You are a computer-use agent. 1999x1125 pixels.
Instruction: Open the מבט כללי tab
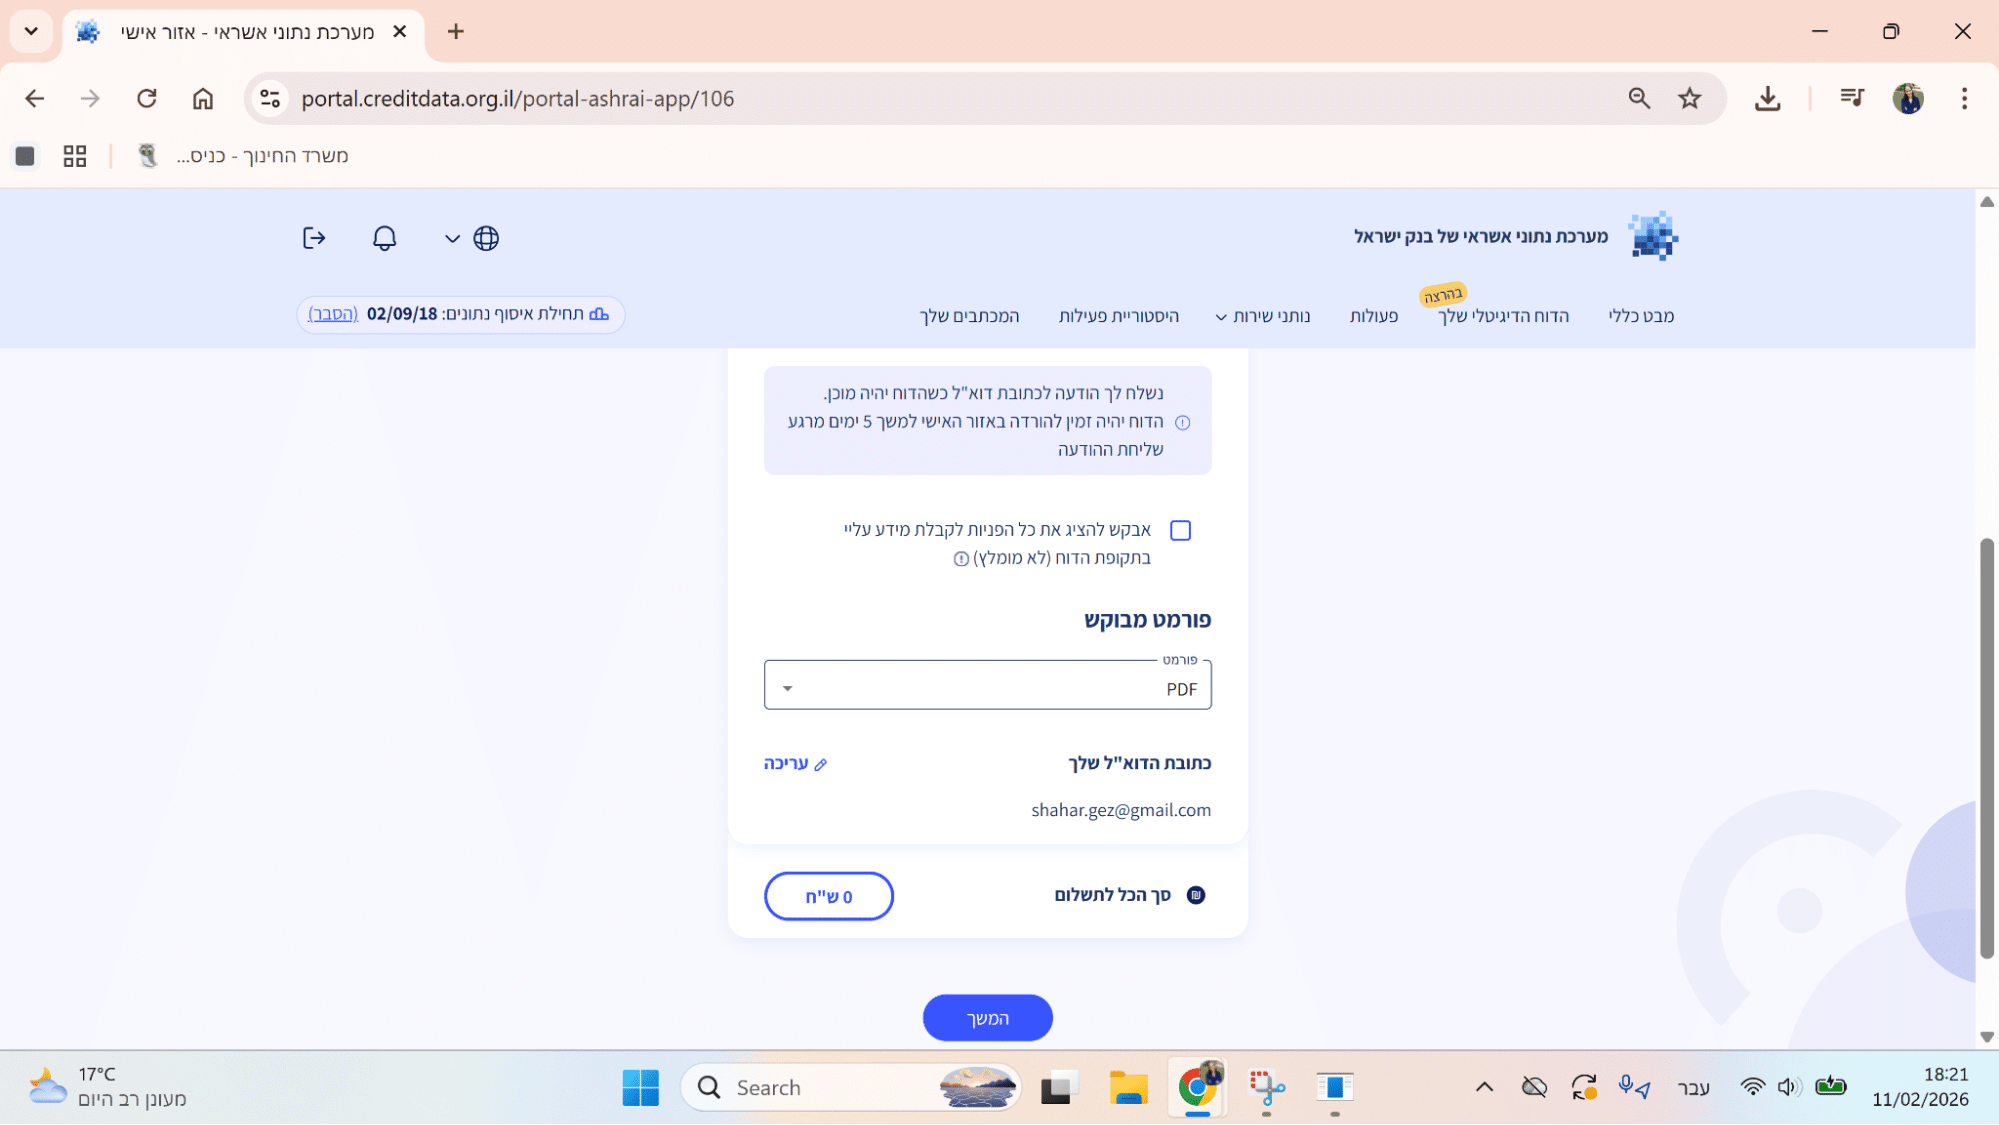[1640, 316]
